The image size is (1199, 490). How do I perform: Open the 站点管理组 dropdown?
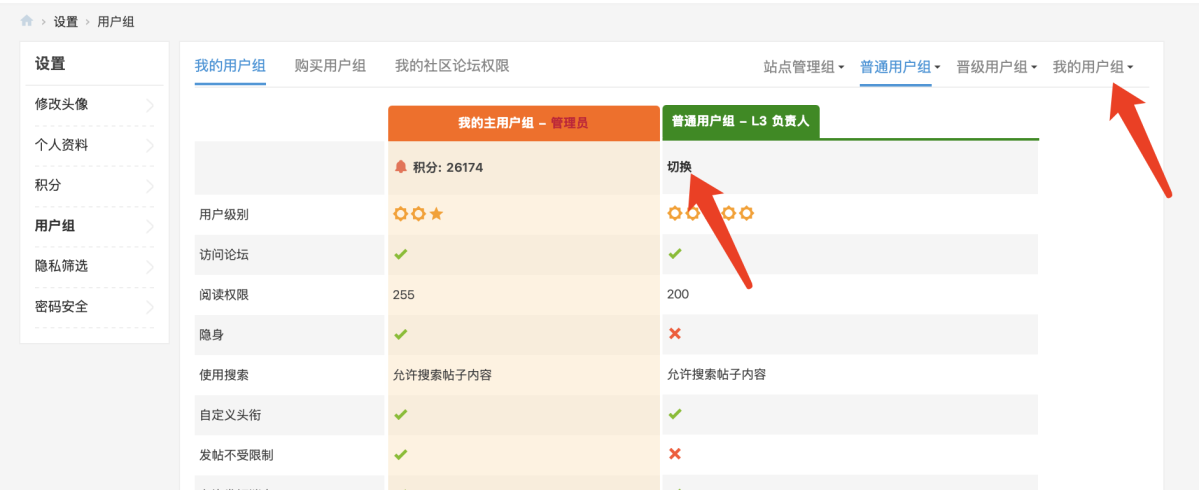(x=804, y=67)
